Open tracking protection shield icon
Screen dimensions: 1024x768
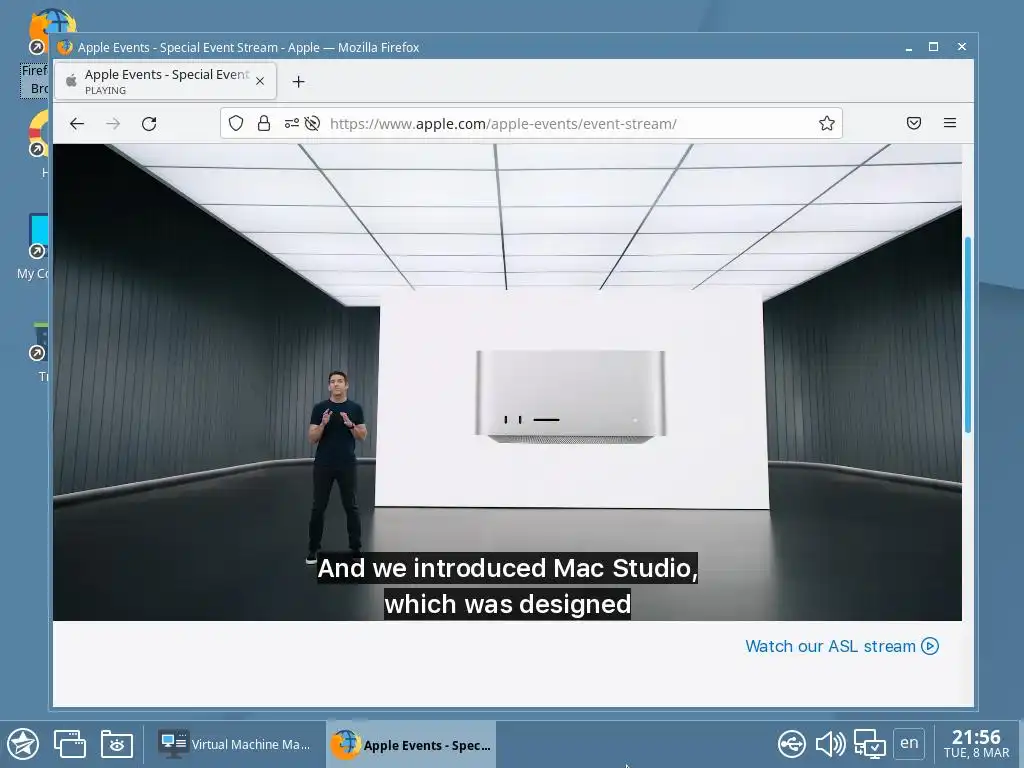click(x=236, y=123)
